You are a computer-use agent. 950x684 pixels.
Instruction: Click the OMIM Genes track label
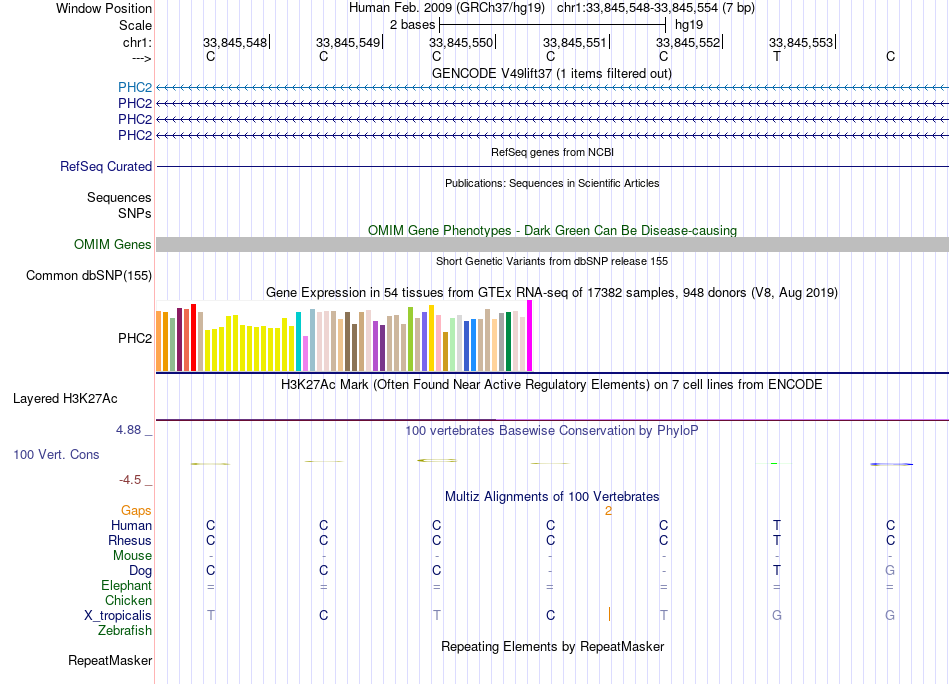click(x=112, y=244)
